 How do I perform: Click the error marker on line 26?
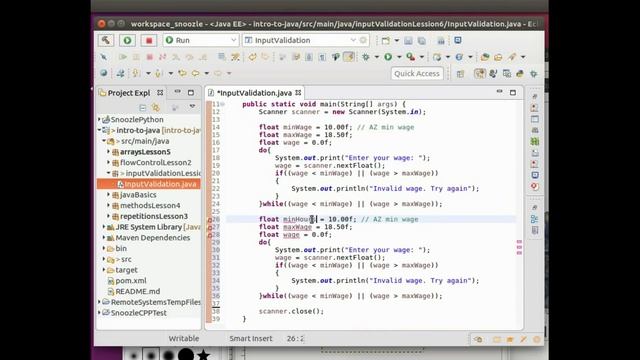(209, 220)
